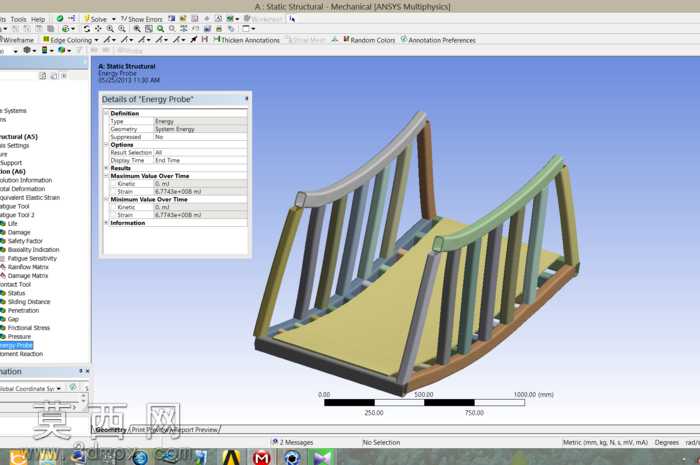
Task: Collapse Maximum Value Over Time section
Action: 106,176
